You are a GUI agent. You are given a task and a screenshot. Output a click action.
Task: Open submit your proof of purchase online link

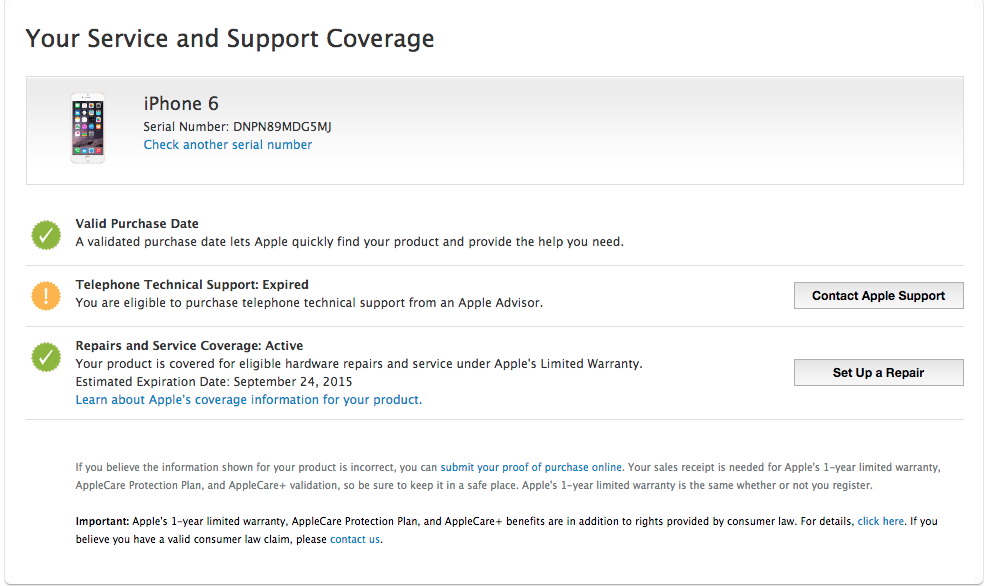[x=531, y=467]
